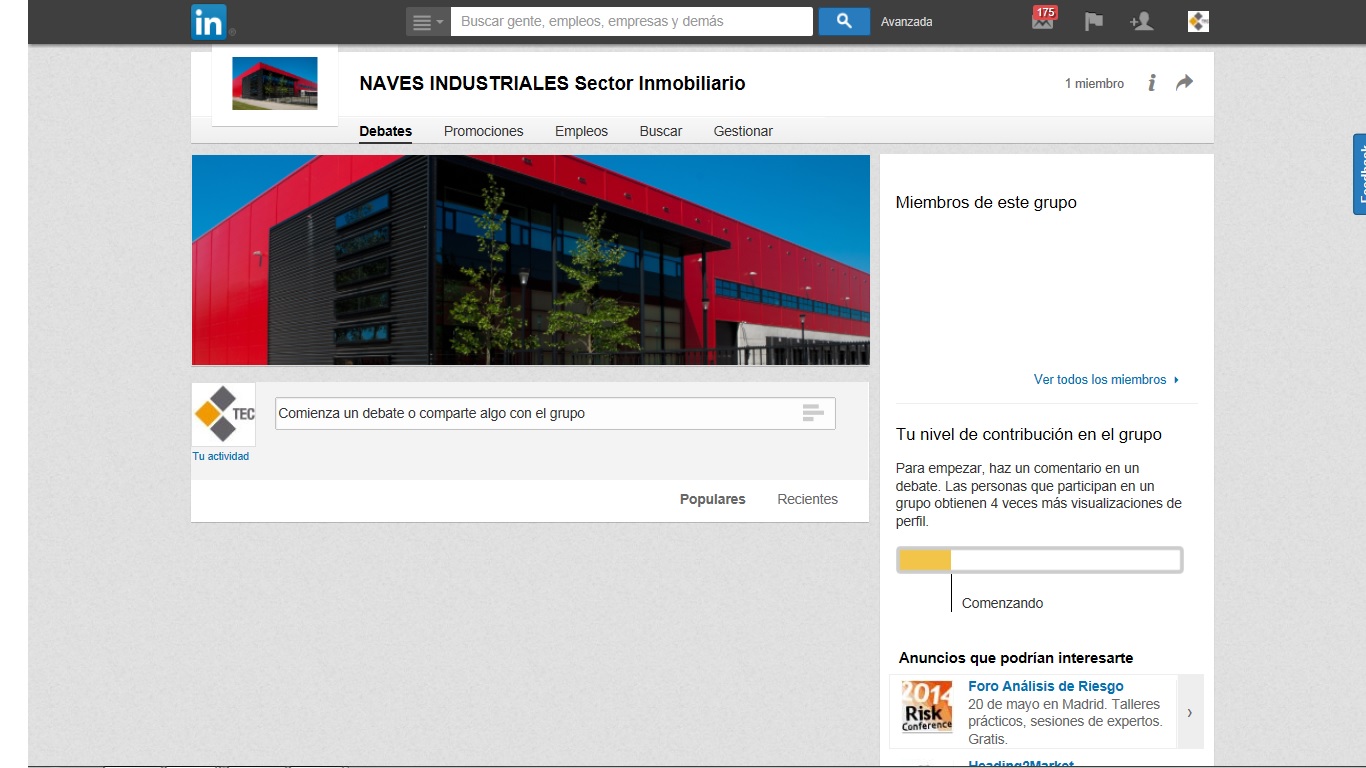The width and height of the screenshot is (1366, 768).
Task: Open the messages inbox with 175 badge
Action: [x=1043, y=21]
